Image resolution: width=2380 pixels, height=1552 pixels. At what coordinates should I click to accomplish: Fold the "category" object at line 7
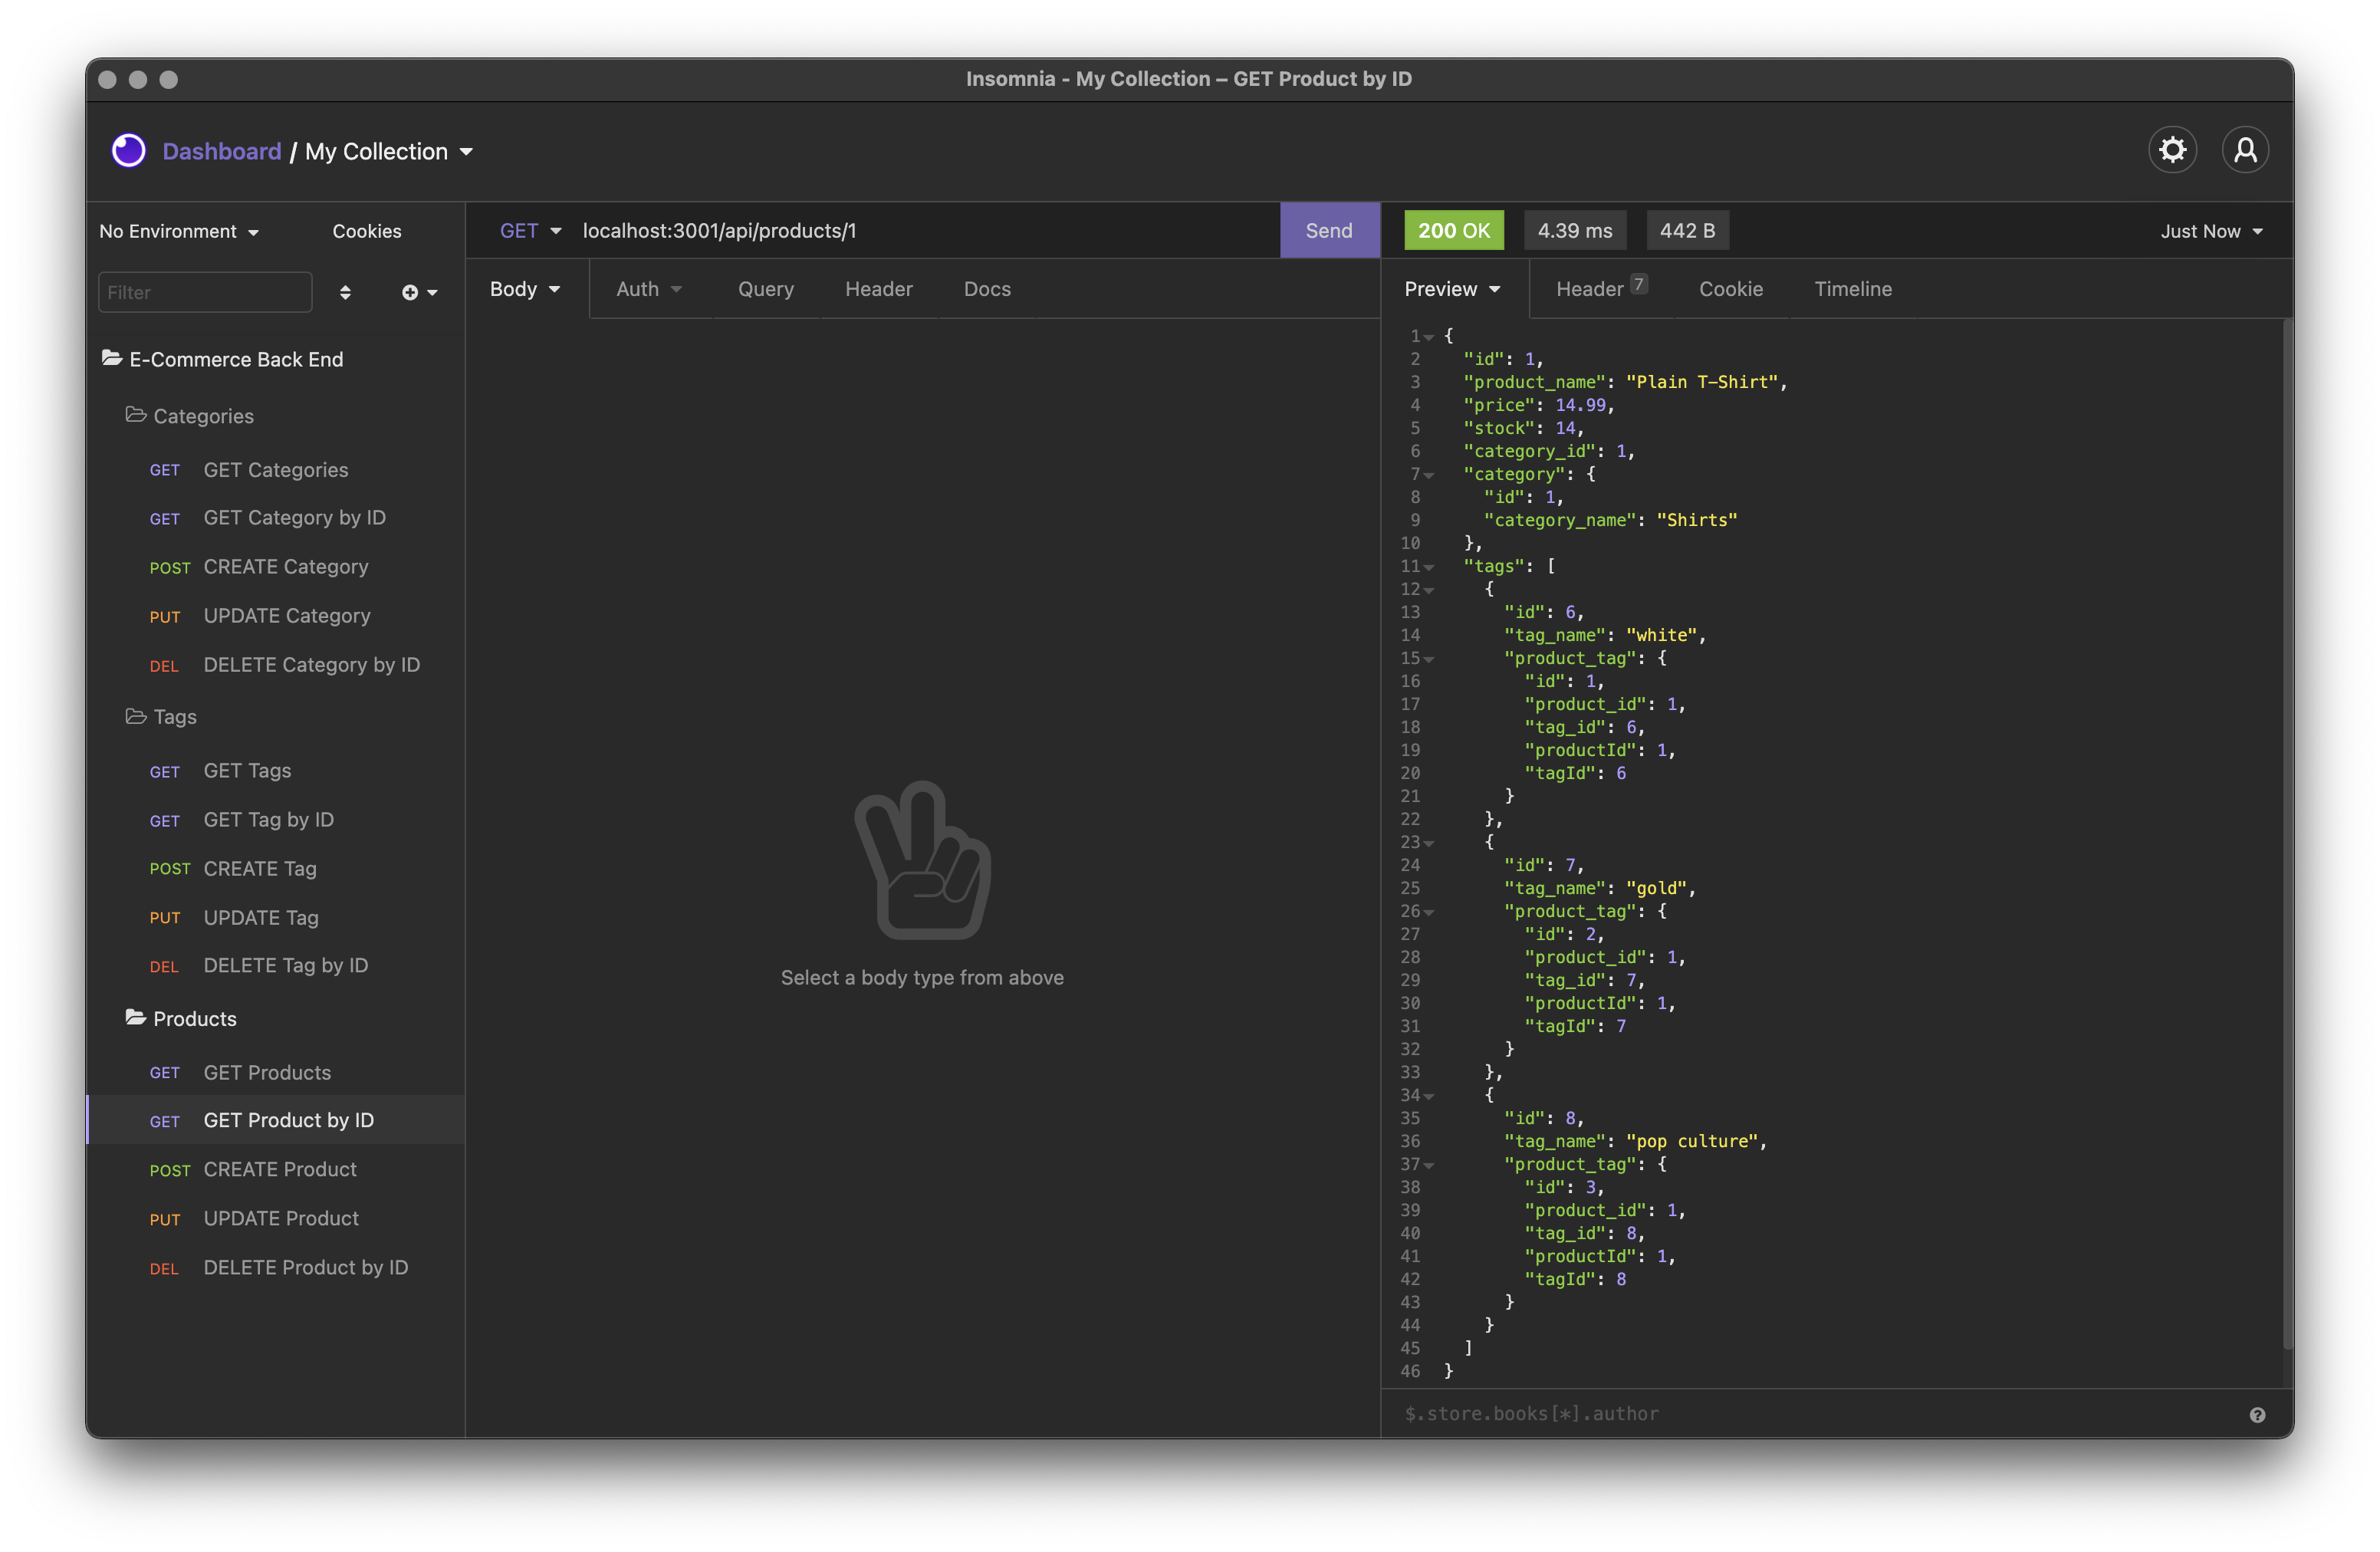tap(1429, 475)
